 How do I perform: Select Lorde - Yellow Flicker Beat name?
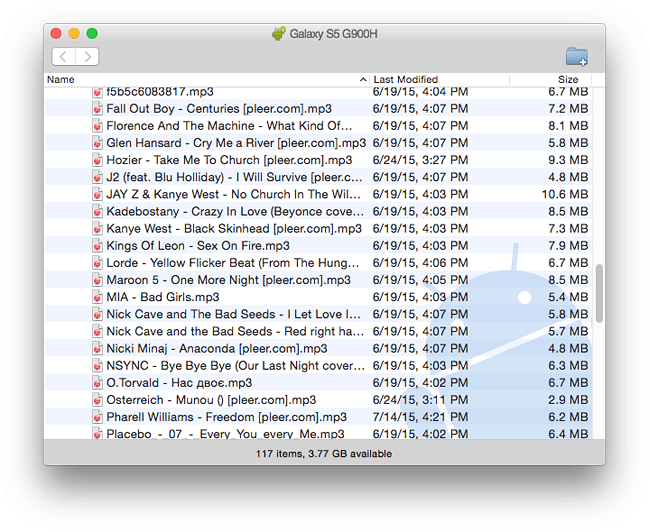pyautogui.click(x=233, y=263)
